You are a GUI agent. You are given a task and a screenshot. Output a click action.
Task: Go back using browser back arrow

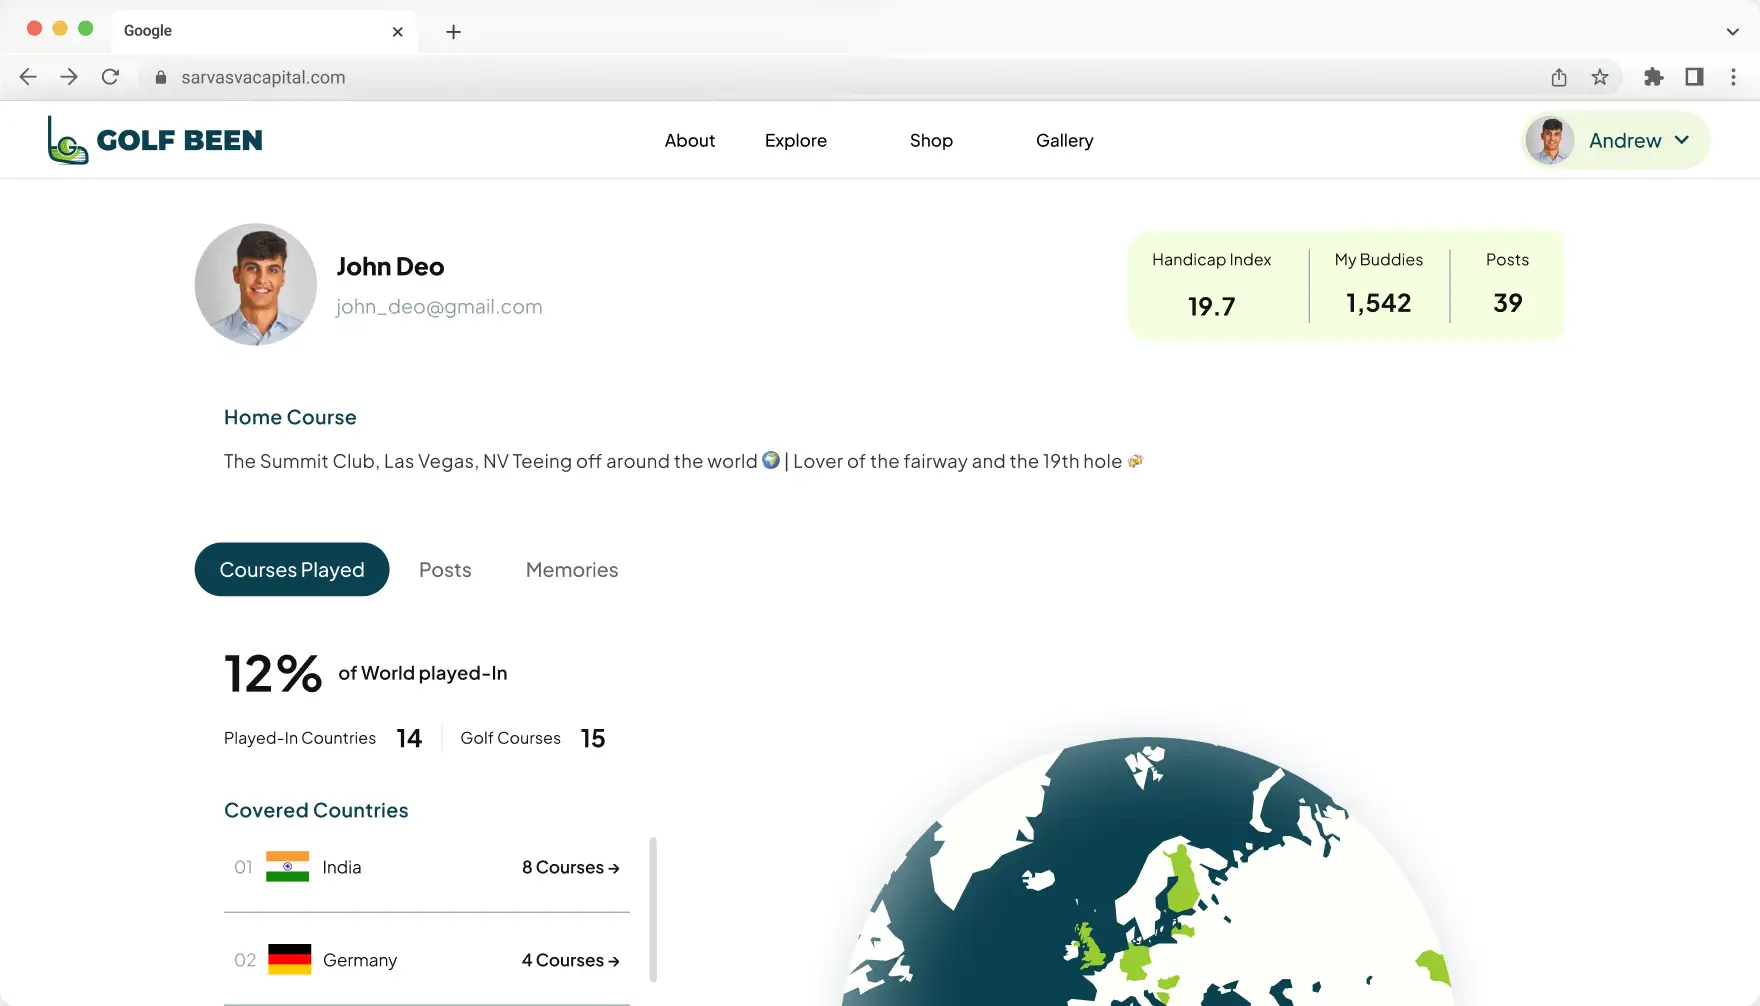28,77
